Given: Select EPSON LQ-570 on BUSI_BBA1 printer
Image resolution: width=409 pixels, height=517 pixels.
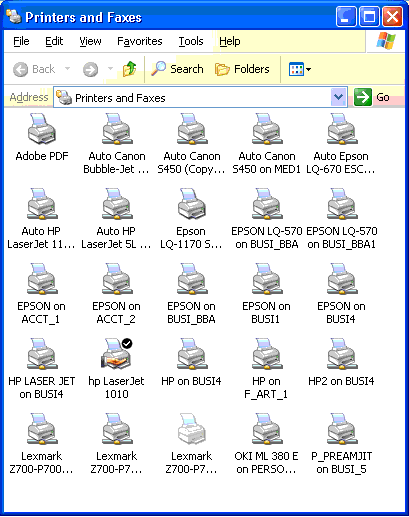Looking at the screenshot, I should 341,203.
